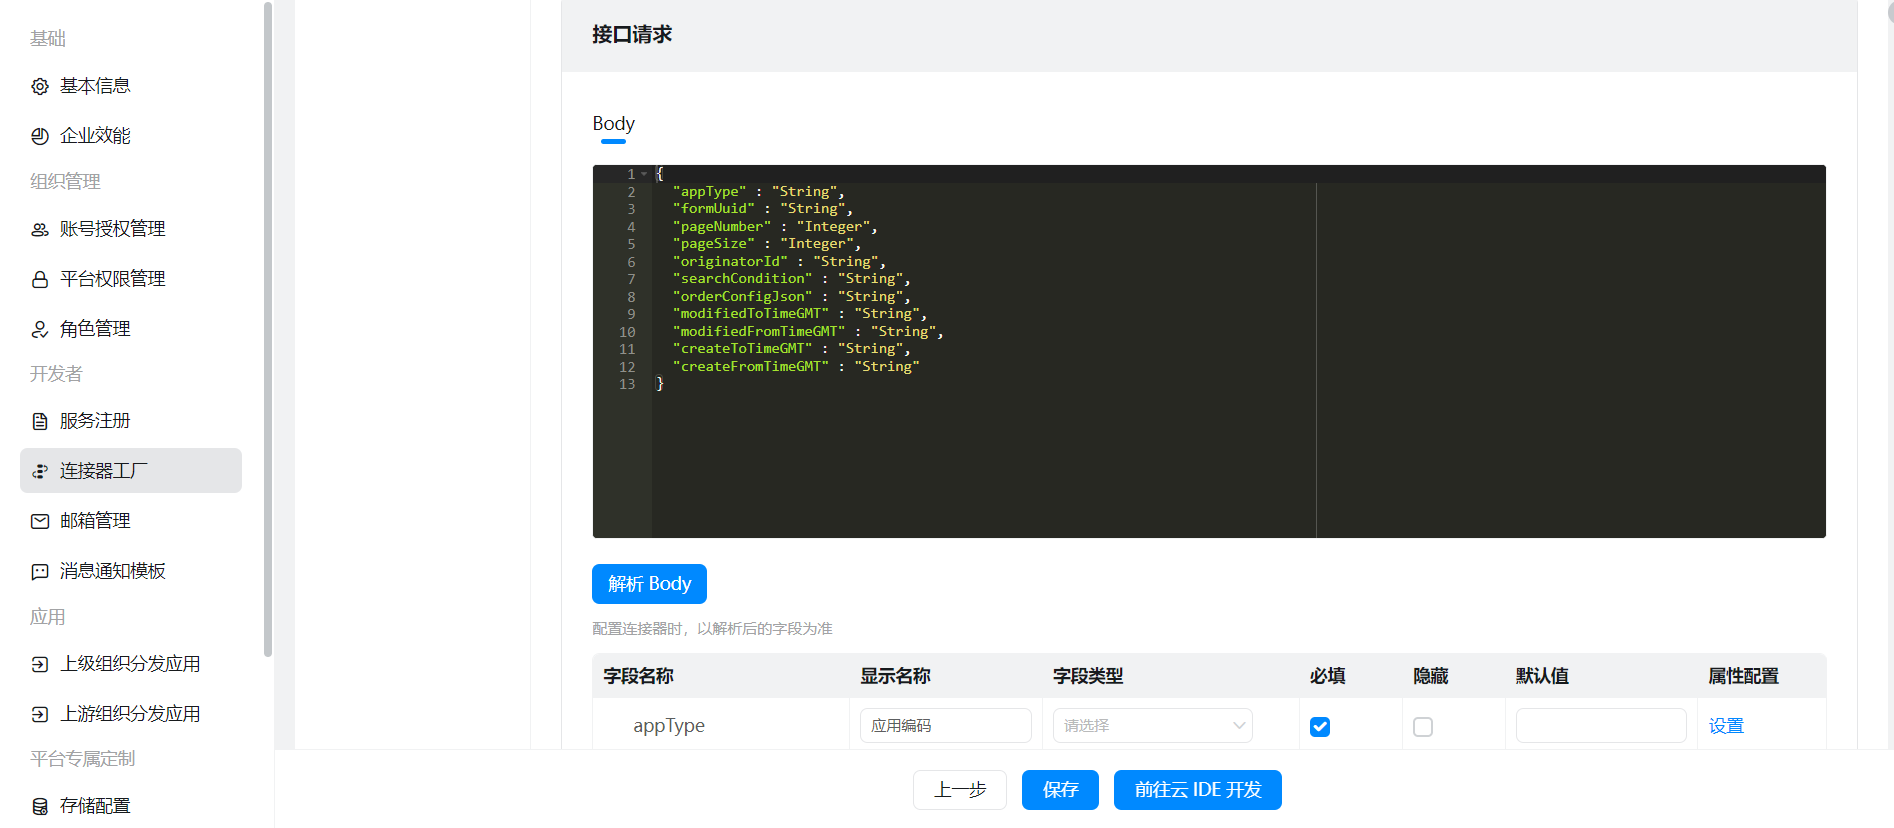1894x828 pixels.
Task: Click the gear icon beside 基本信息
Action: [40, 87]
